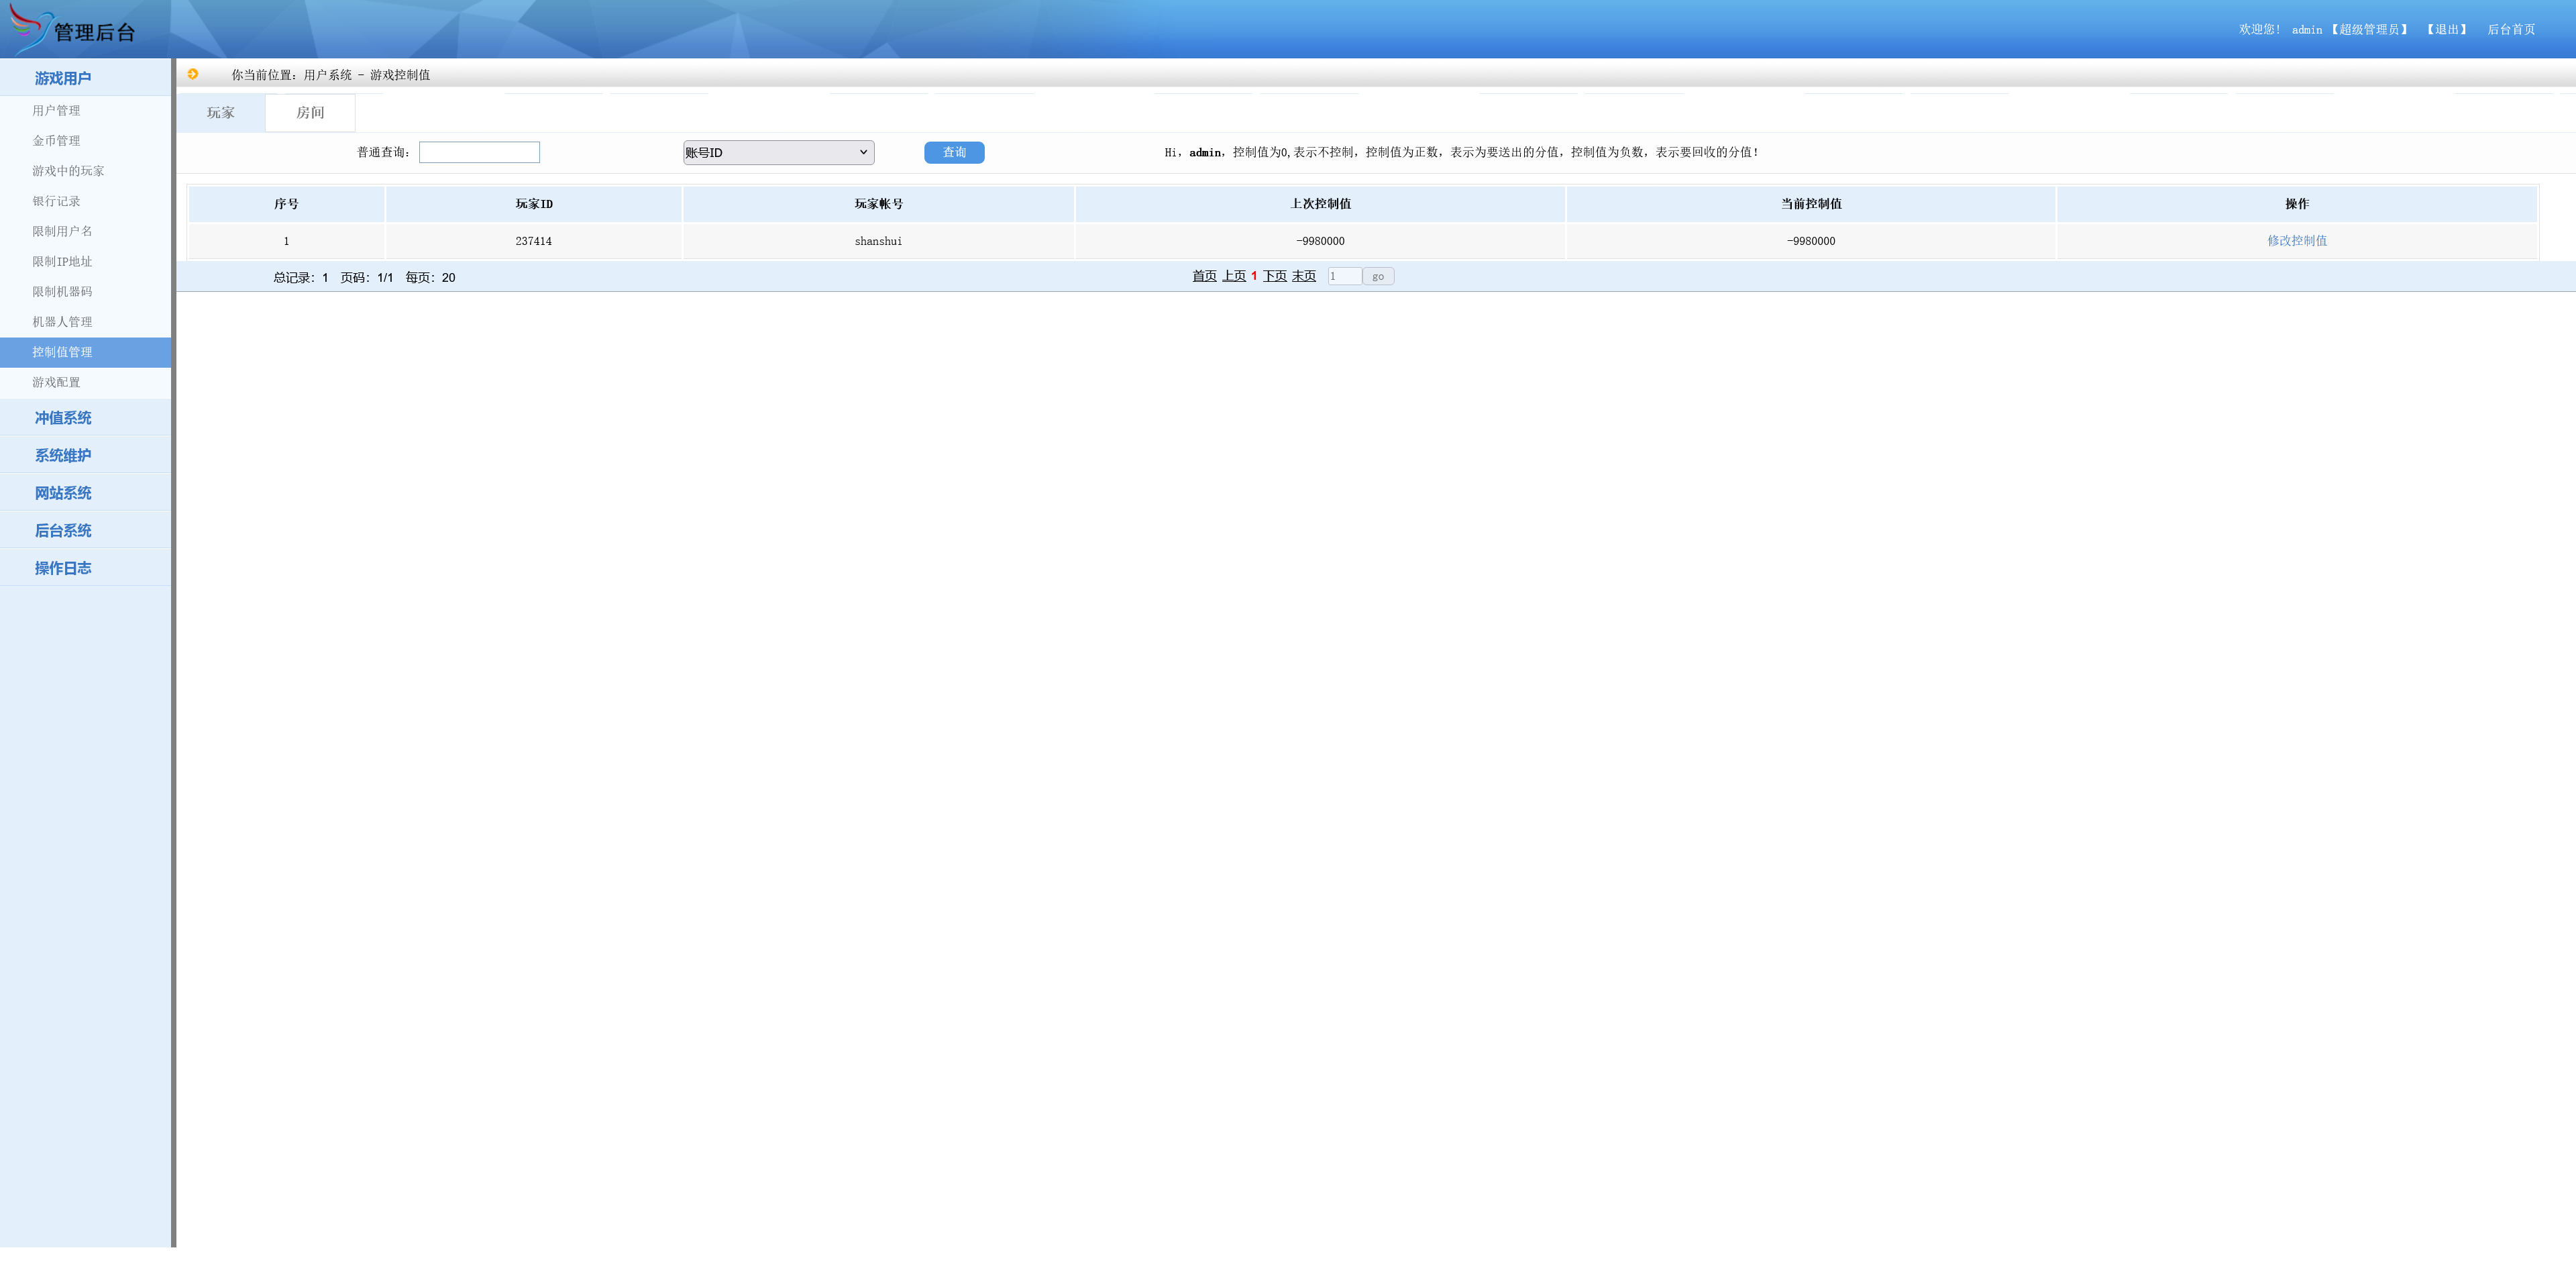This screenshot has height=1287, width=2576.
Task: Click the 上页 pagination link
Action: click(1234, 276)
